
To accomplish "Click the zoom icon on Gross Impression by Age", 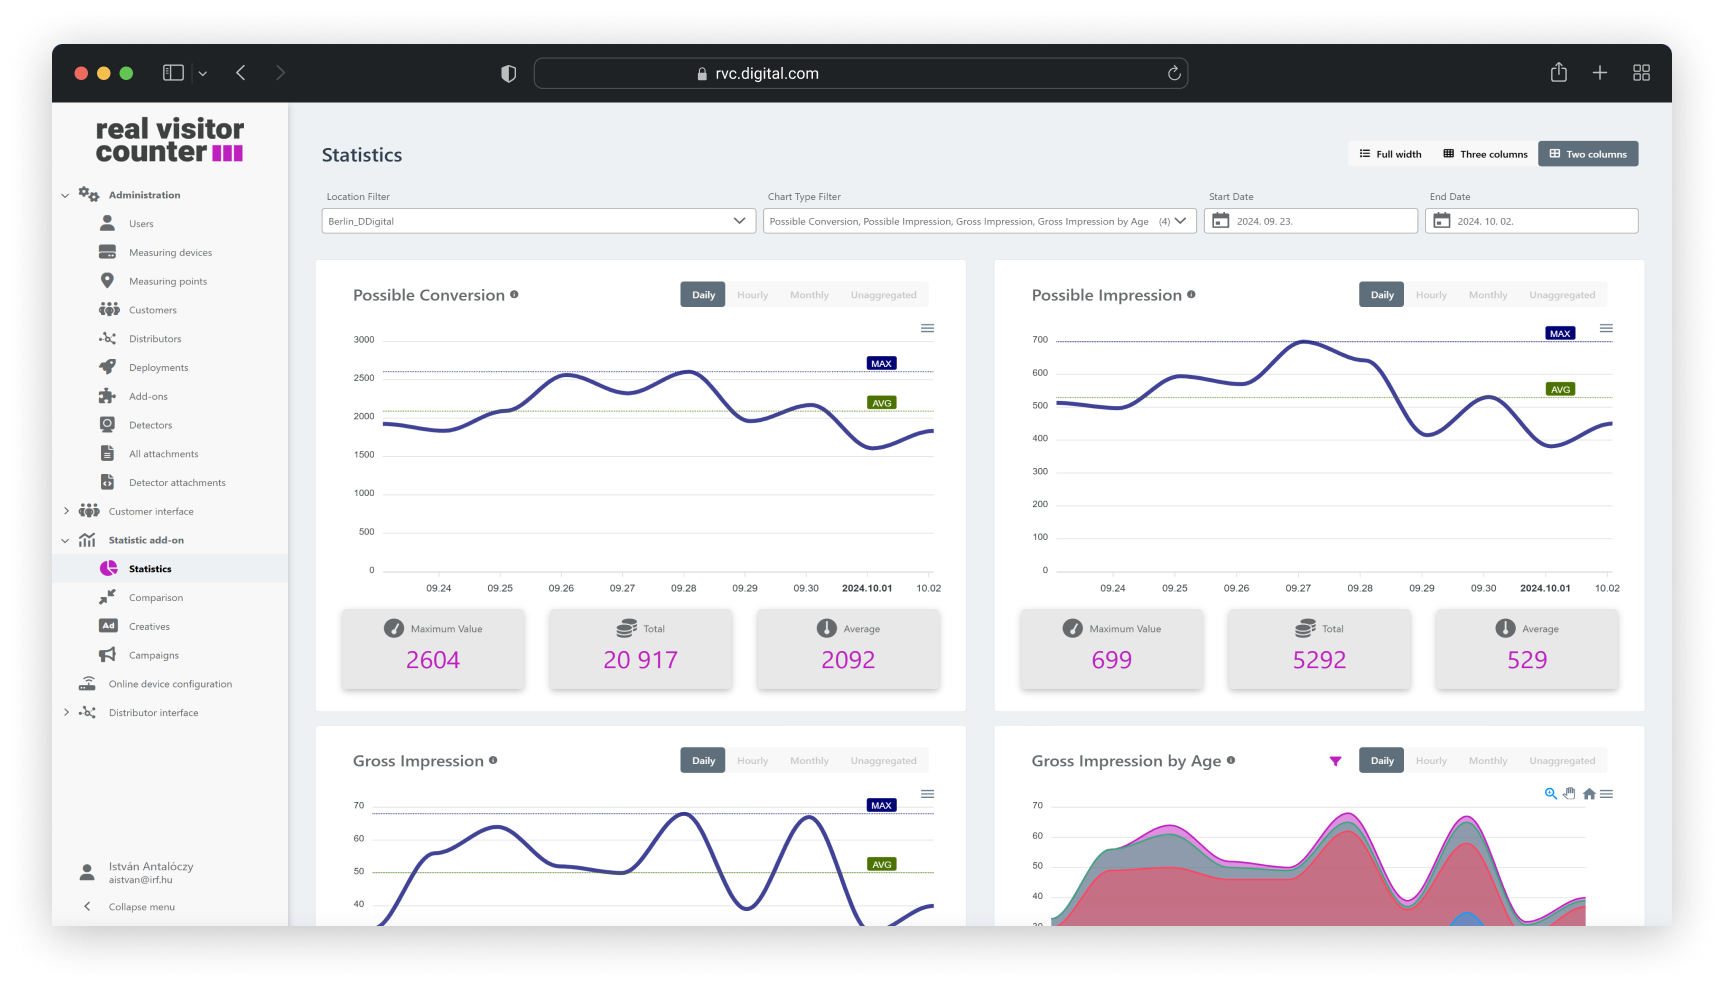I will [1551, 794].
